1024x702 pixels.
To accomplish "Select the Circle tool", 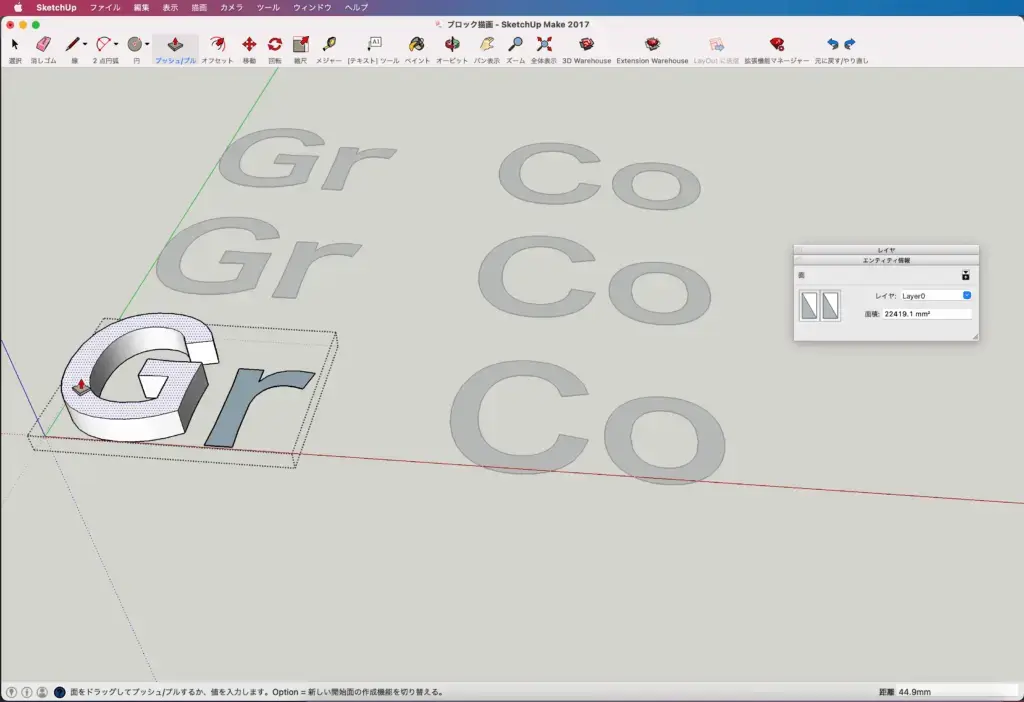I will [135, 44].
